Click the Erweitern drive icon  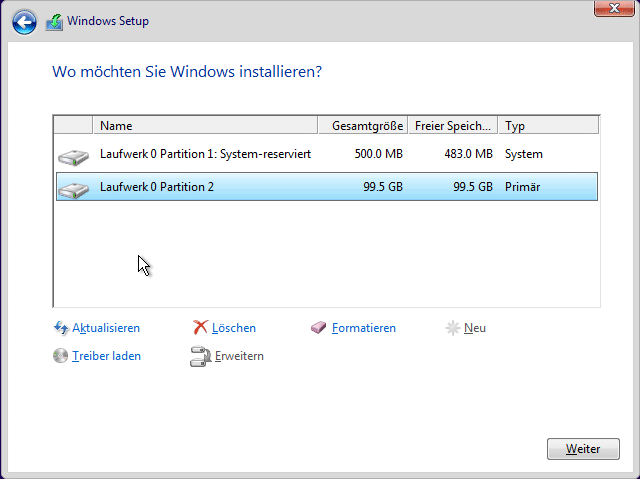pos(200,356)
